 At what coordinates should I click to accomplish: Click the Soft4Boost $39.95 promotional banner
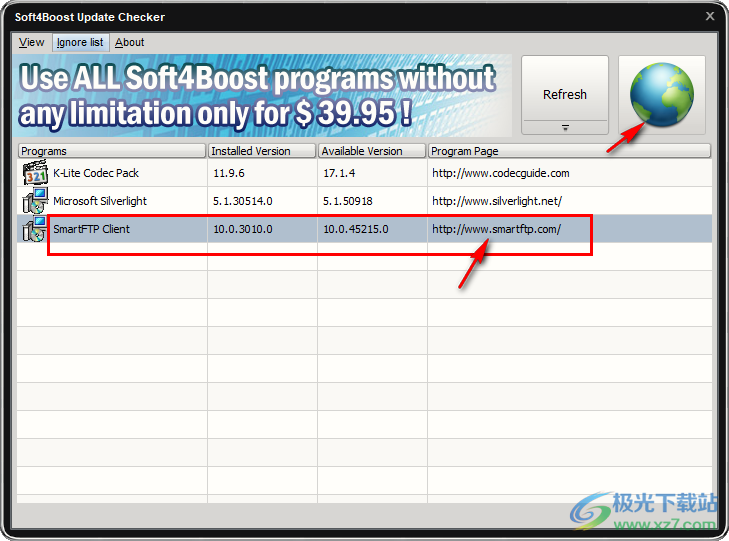point(262,95)
